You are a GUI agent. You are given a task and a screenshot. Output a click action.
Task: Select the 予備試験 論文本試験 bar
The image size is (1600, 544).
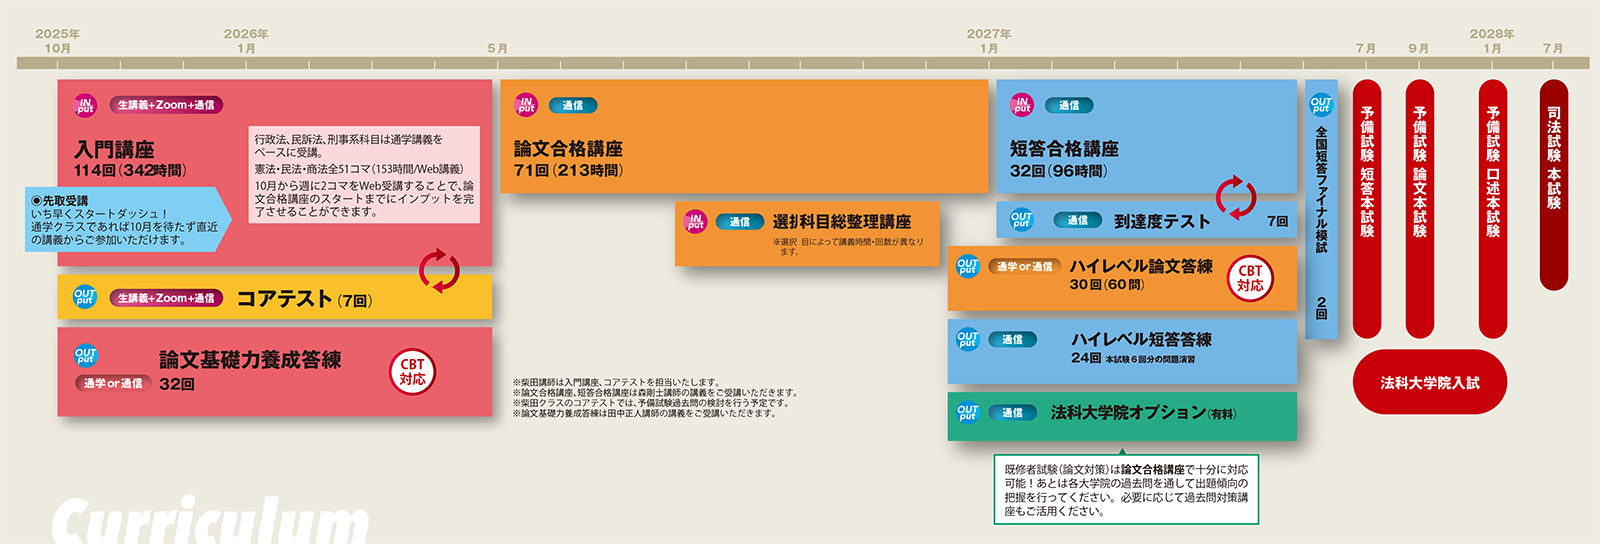click(1419, 208)
